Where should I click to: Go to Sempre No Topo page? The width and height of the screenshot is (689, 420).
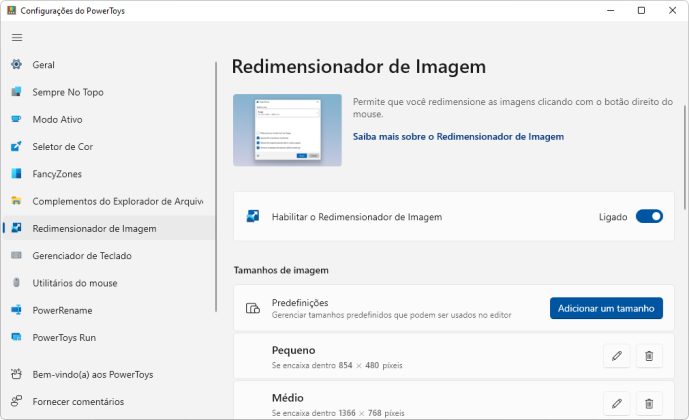coord(68,92)
